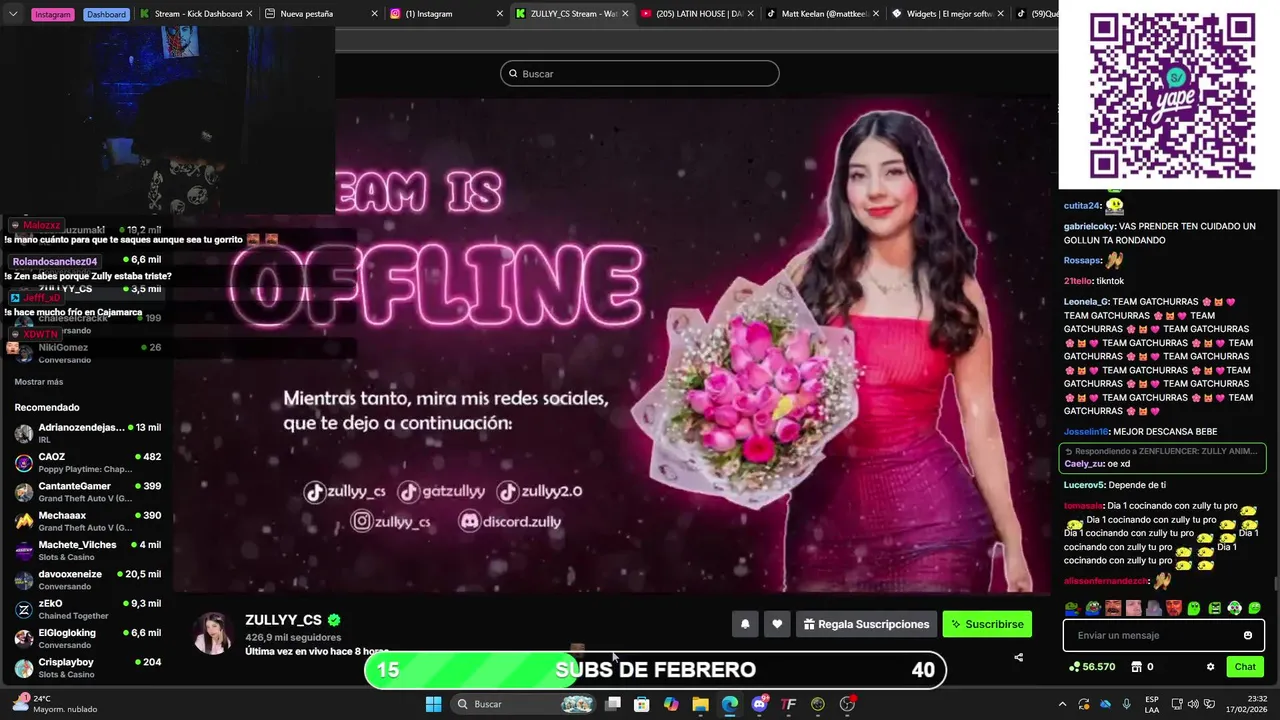Click the verified badge next to ZULLYY_CS

[334, 620]
